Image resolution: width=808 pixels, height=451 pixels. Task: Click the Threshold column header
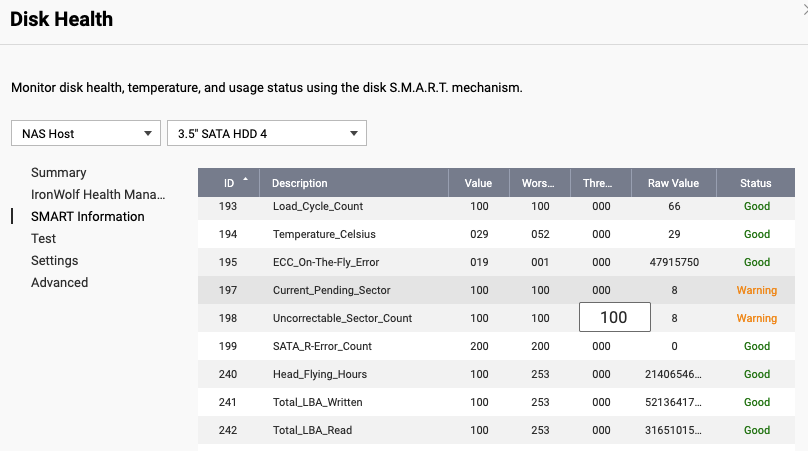600,183
